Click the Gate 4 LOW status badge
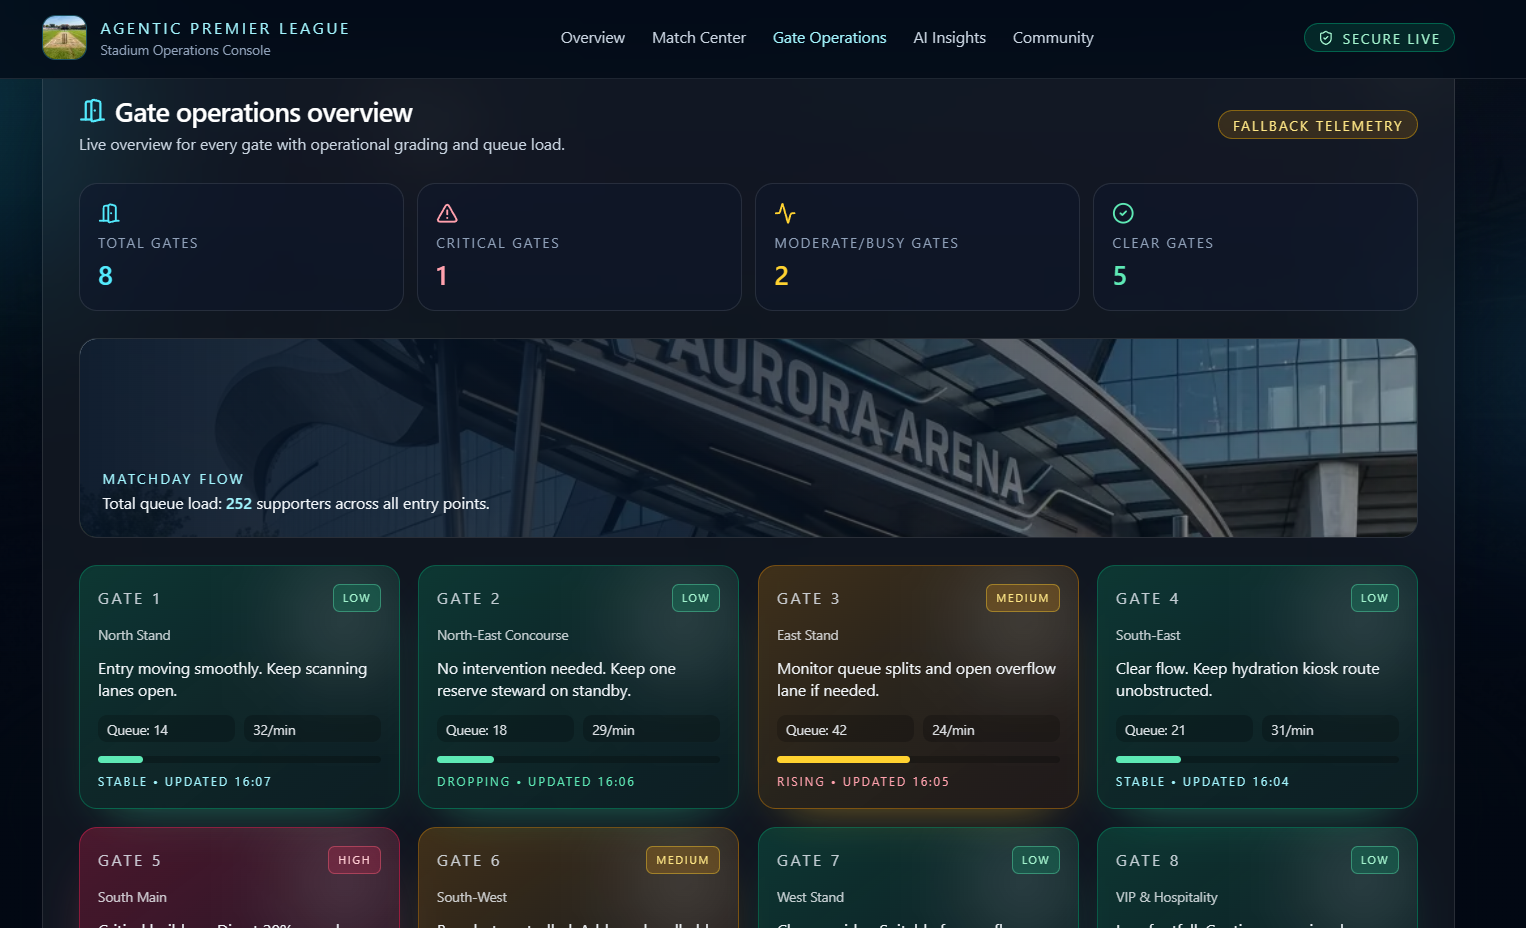The height and width of the screenshot is (928, 1526). click(x=1375, y=598)
